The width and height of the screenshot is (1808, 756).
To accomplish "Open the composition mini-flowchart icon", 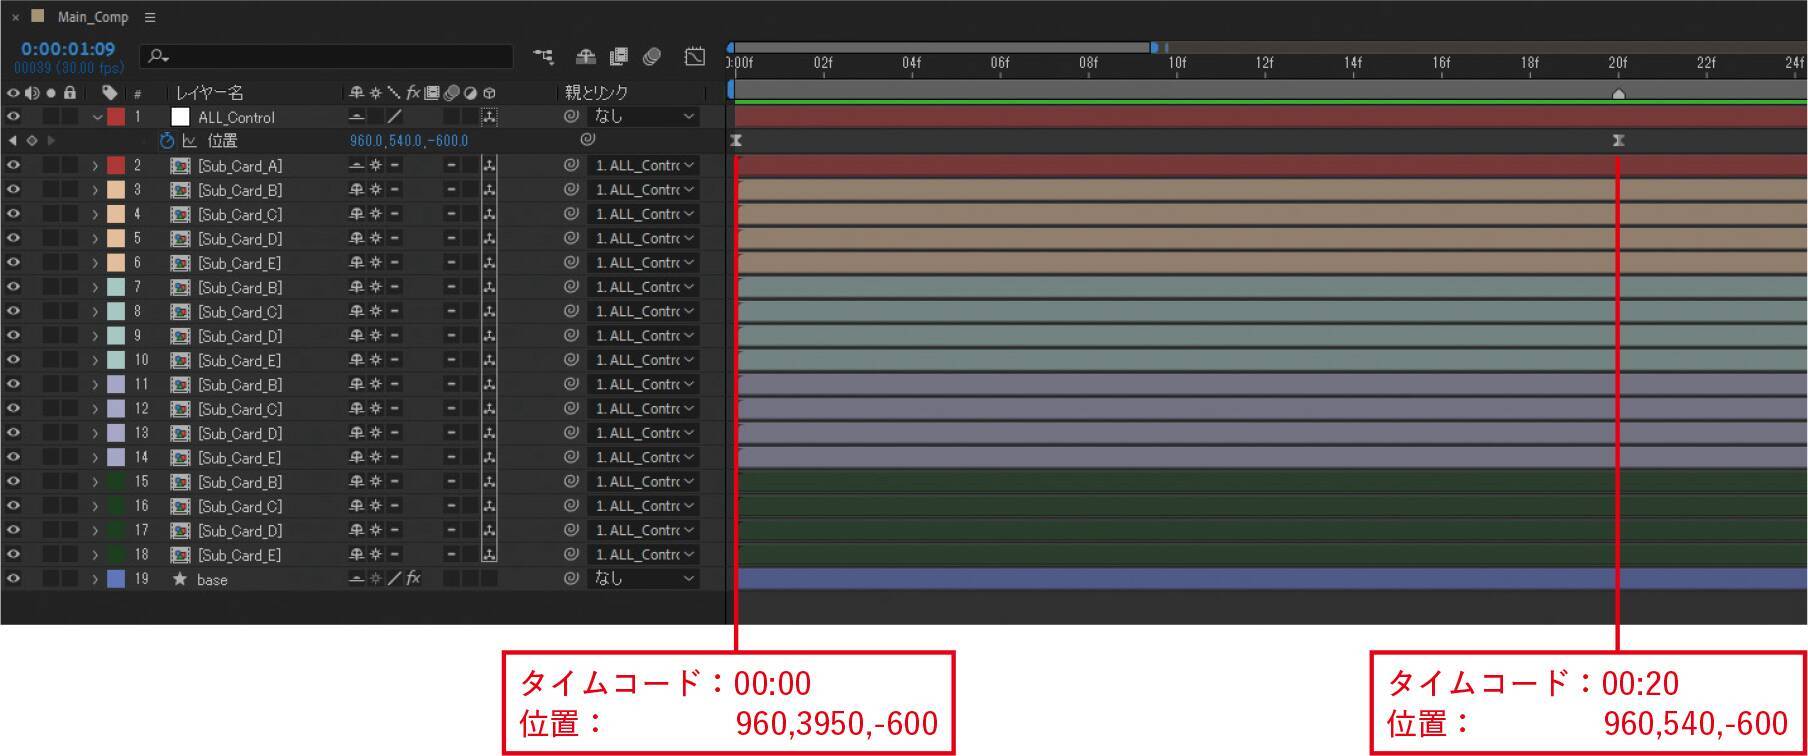I will (x=543, y=57).
